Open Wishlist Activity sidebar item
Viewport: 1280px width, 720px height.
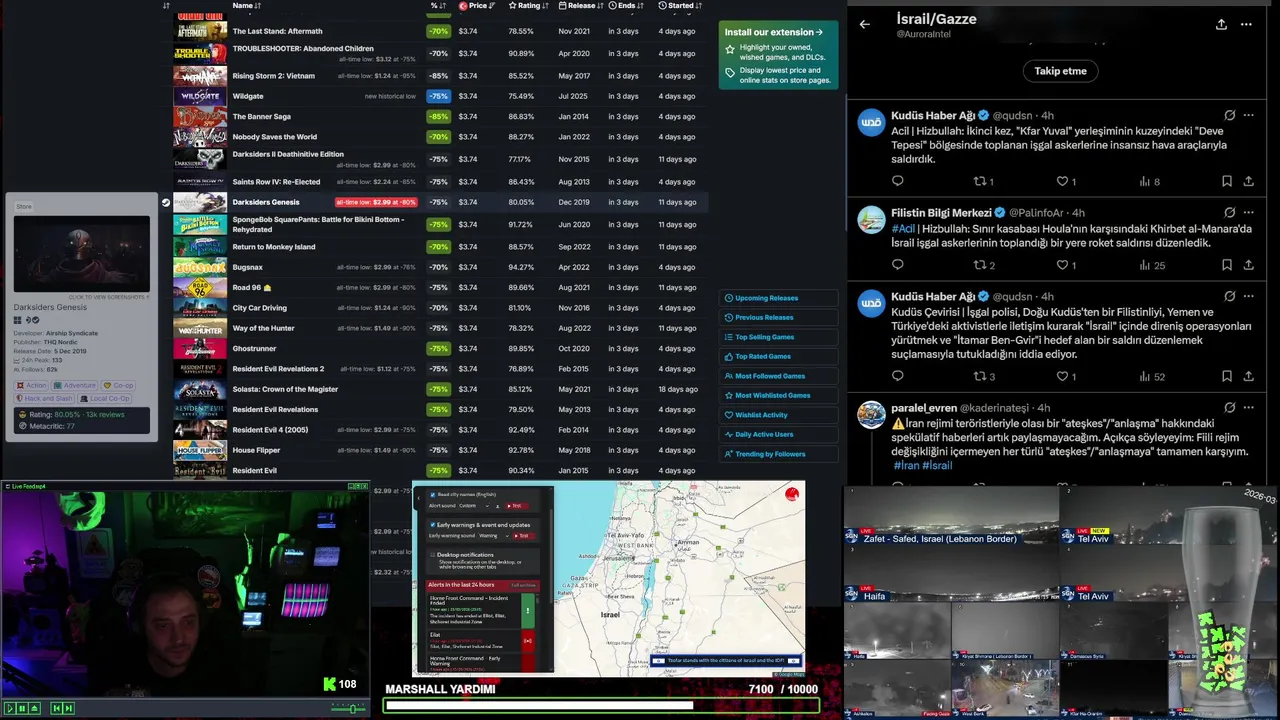tap(778, 415)
